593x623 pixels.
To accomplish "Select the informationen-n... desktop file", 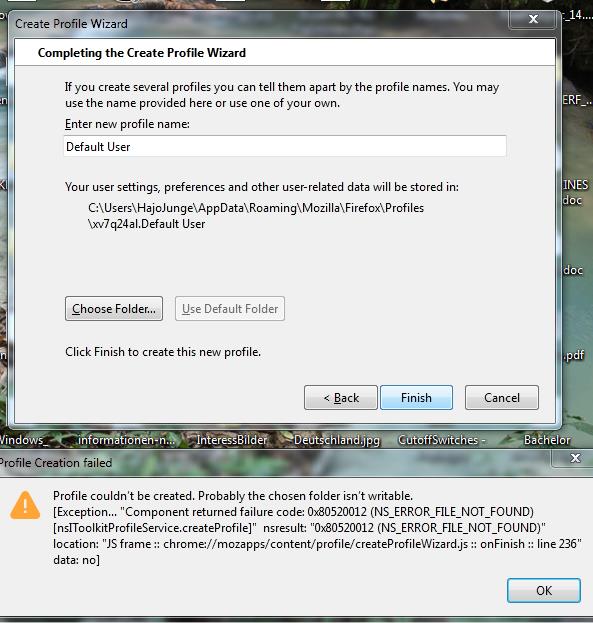I will coord(126,440).
